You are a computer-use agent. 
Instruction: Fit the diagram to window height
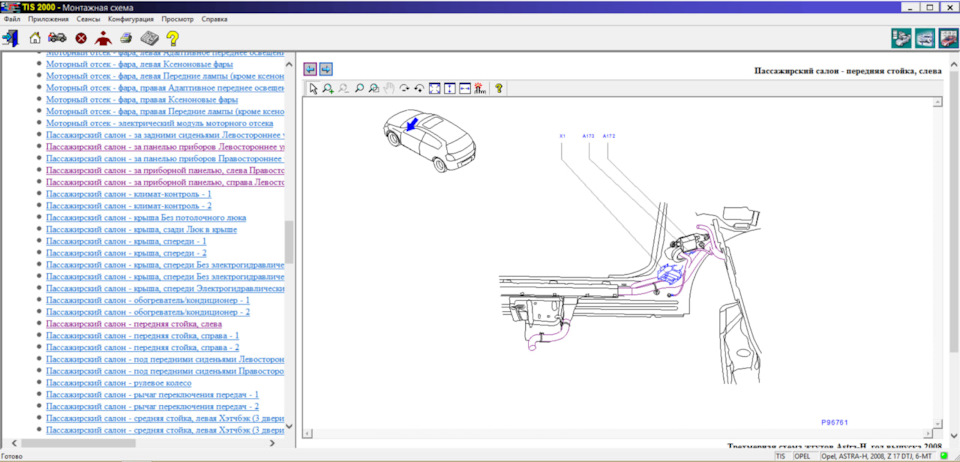click(449, 88)
